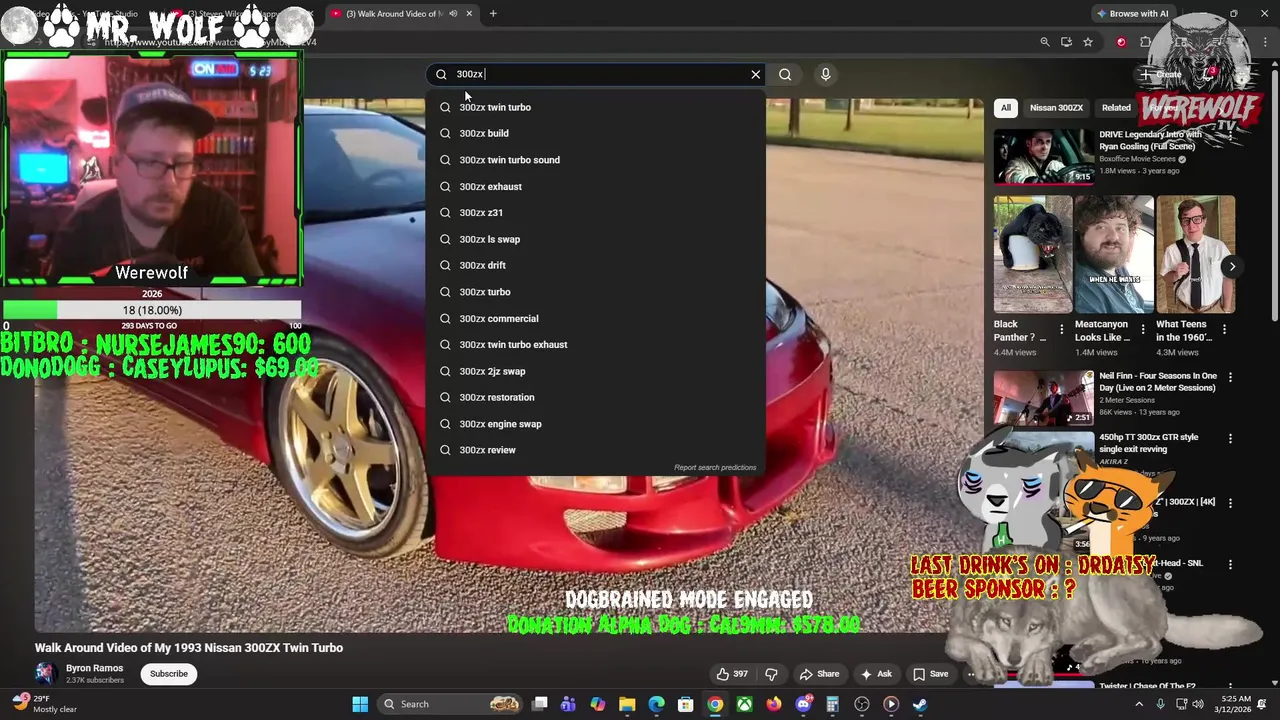Open options menu for 'DRIVE Legendary Intro'
Screen dimensions: 1280x720
(1231, 135)
